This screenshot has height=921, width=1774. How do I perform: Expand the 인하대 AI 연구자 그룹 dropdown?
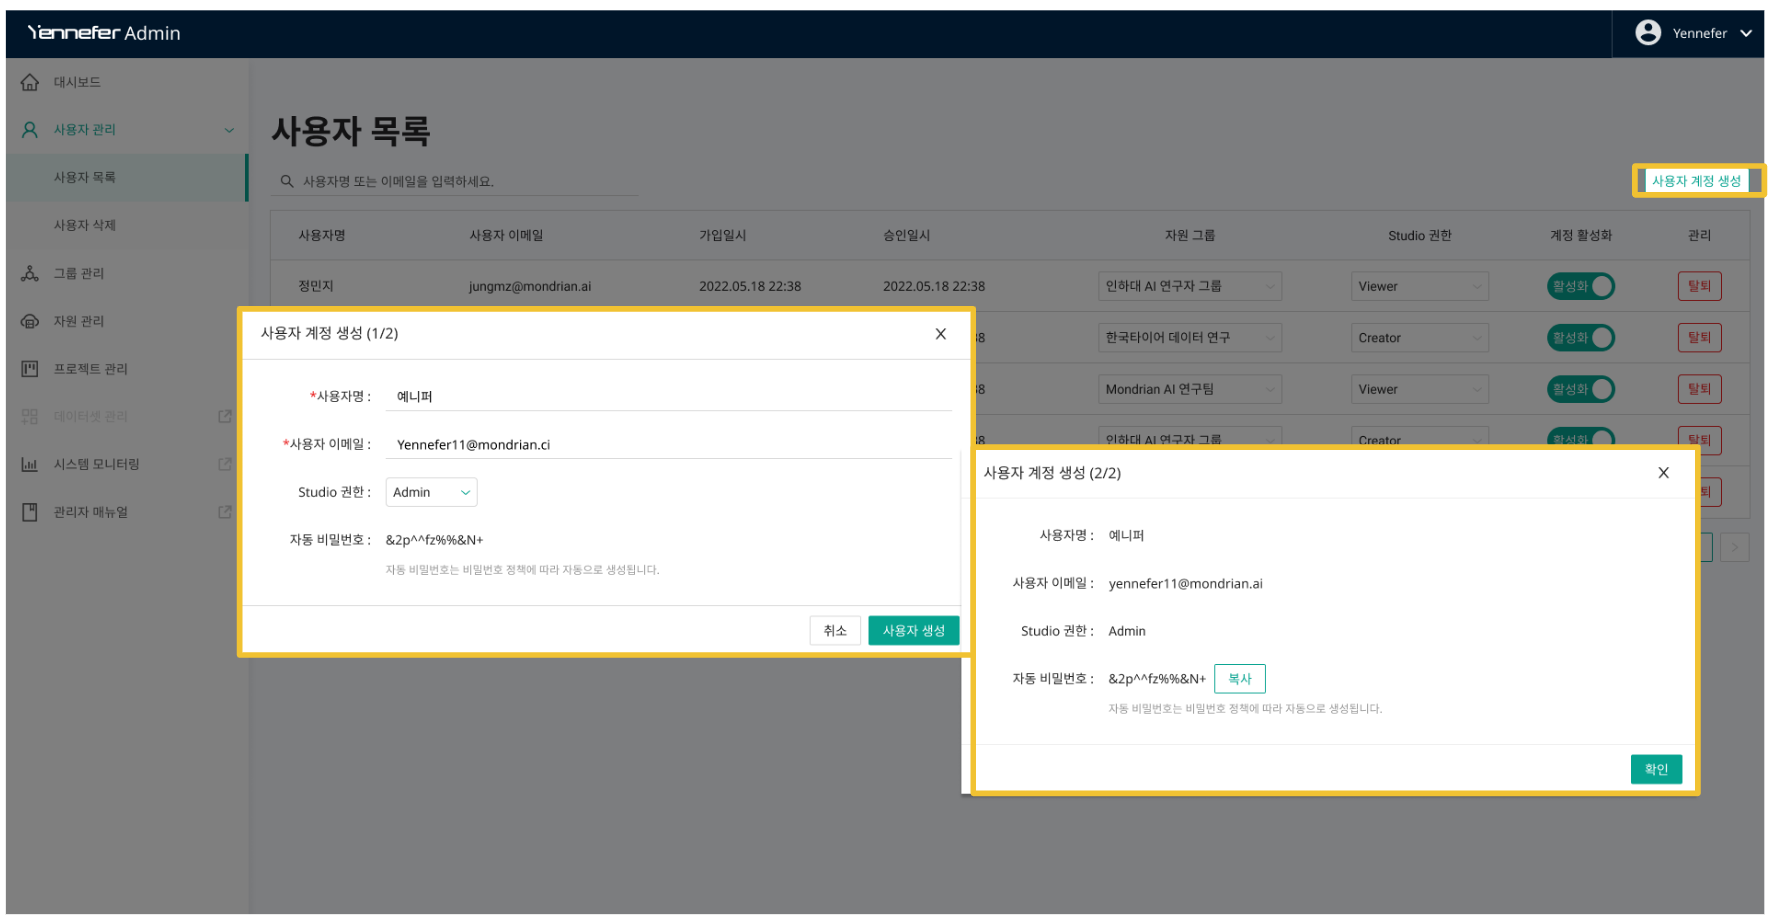point(1189,286)
